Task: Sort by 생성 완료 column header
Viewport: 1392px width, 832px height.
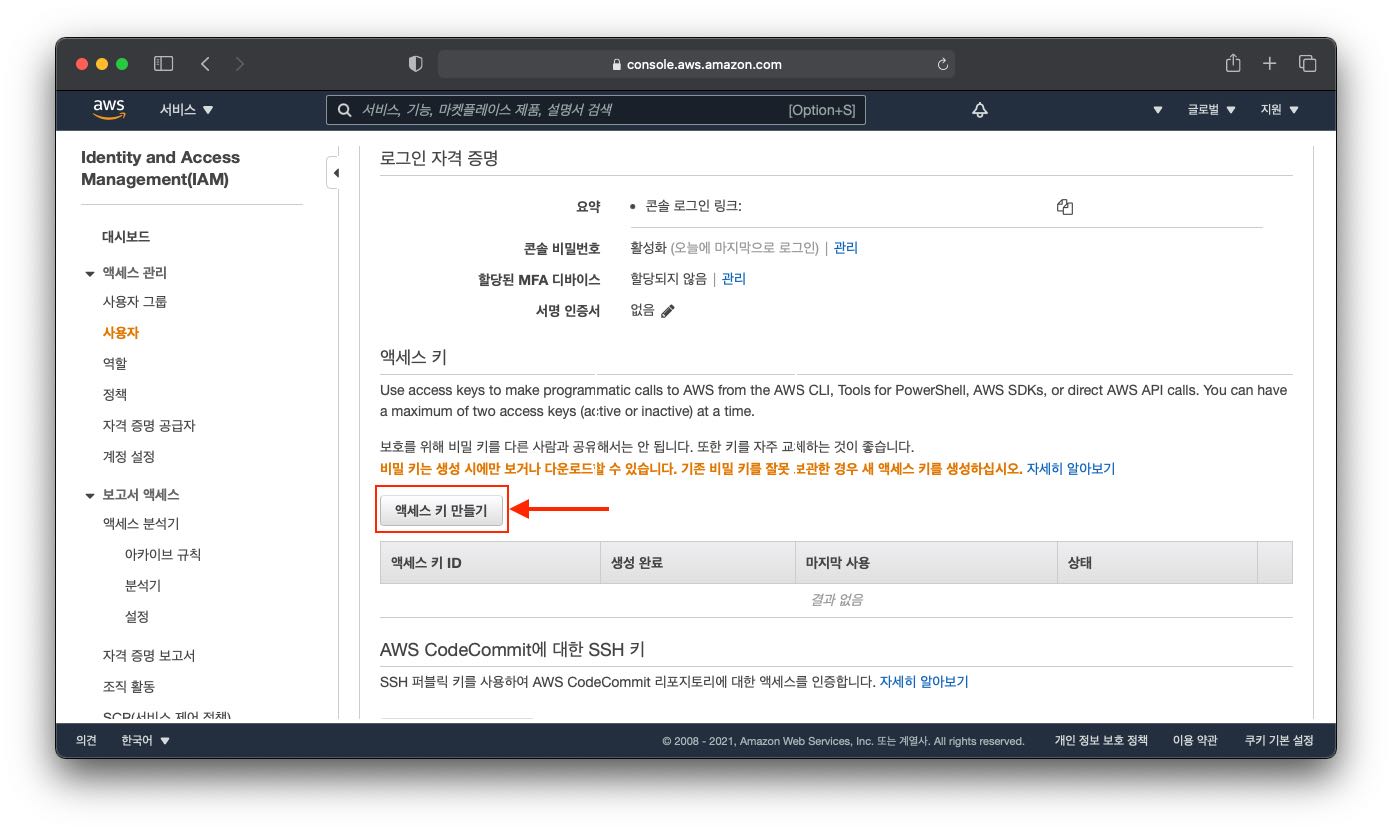Action: click(697, 563)
